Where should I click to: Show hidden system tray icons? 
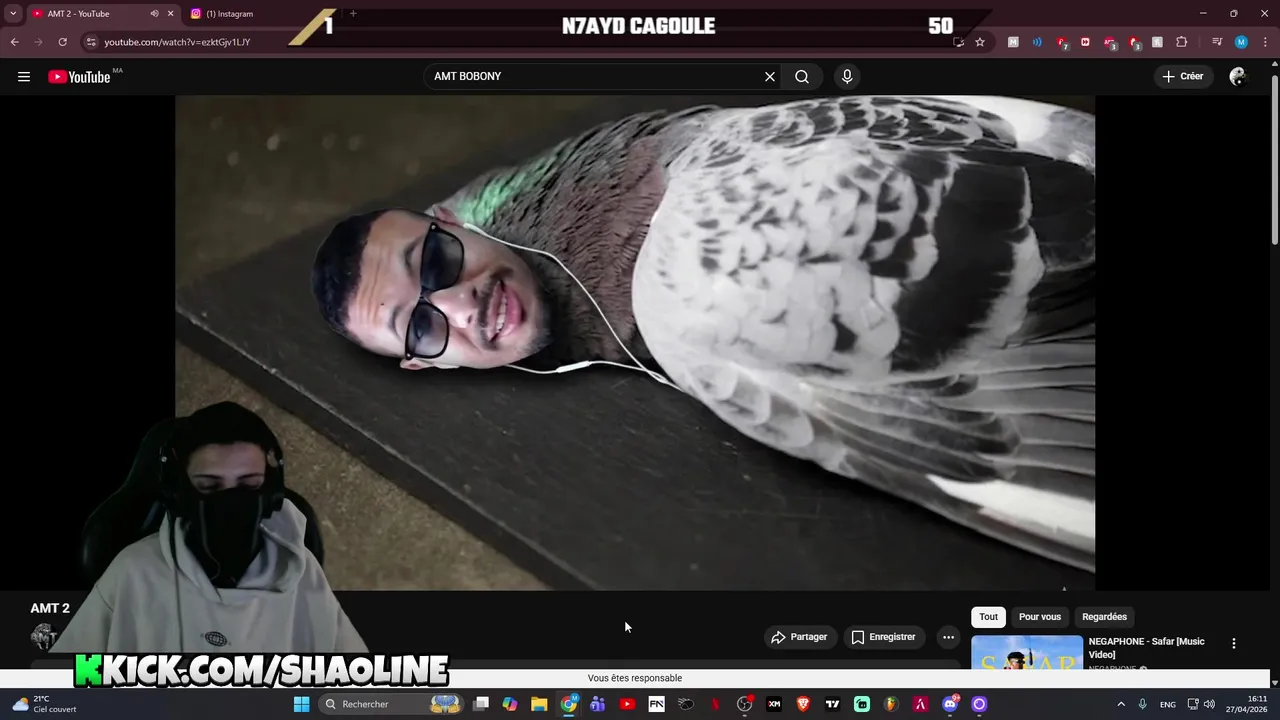pyautogui.click(x=1120, y=704)
